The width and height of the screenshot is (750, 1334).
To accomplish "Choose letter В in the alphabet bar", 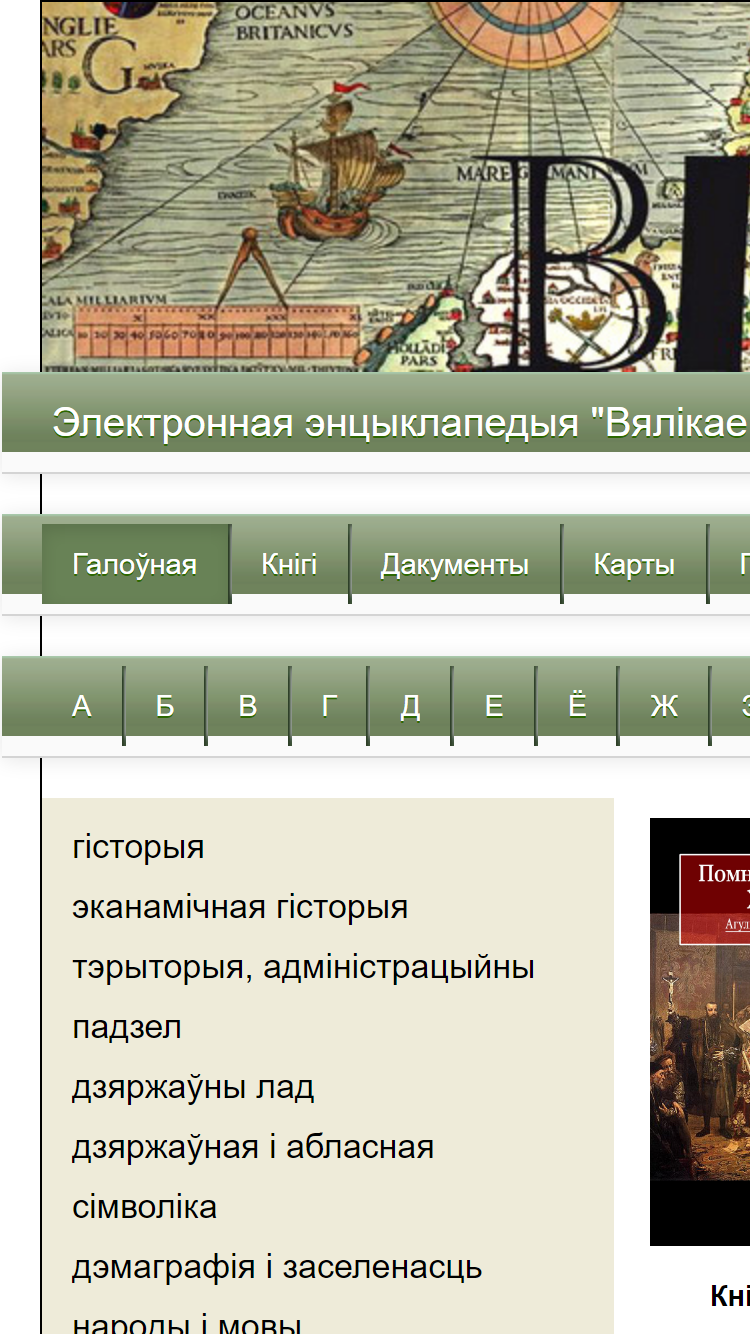I will pyautogui.click(x=248, y=706).
